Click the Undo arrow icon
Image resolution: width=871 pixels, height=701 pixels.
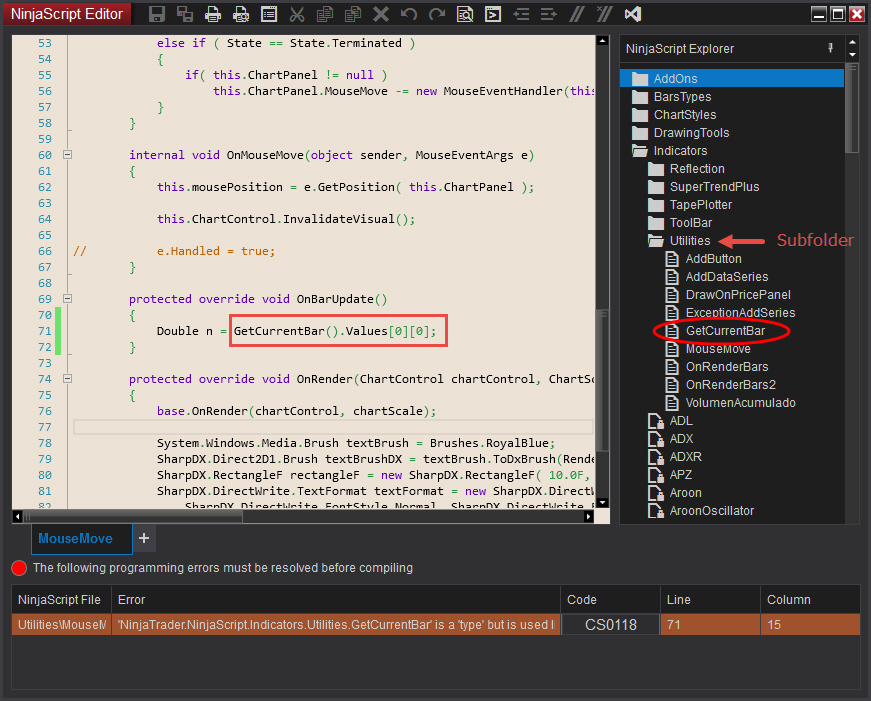[x=409, y=14]
